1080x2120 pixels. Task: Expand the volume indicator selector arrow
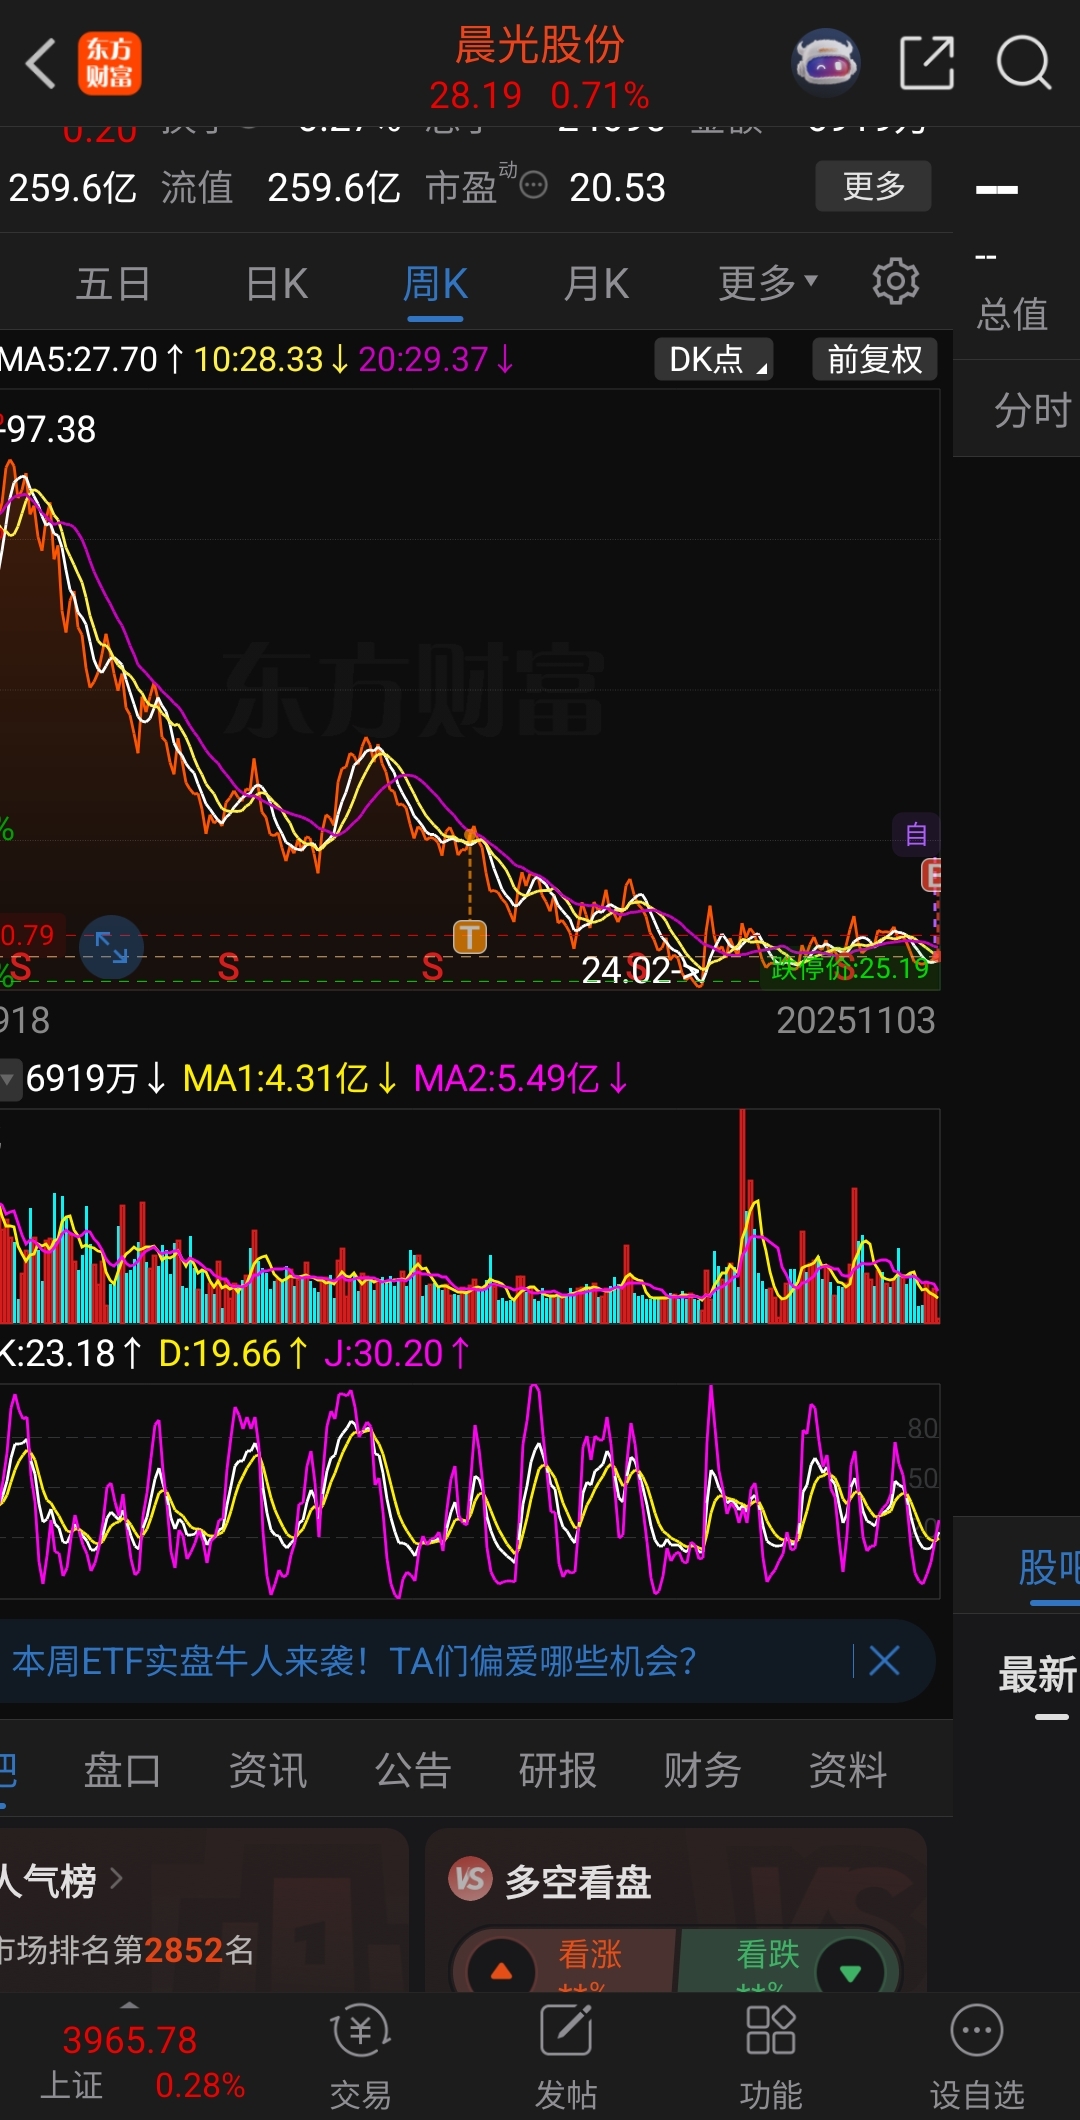tap(9, 1079)
